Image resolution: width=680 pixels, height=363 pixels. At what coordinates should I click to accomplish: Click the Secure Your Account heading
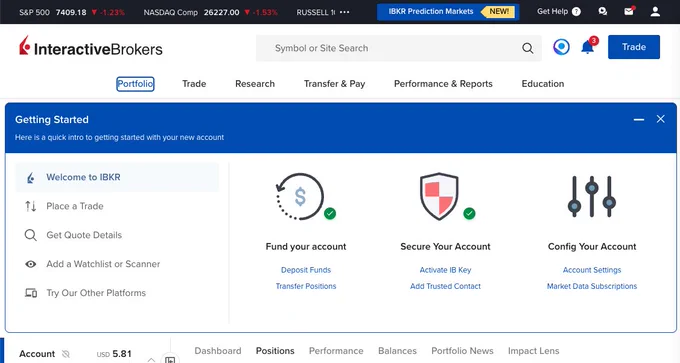(x=445, y=247)
